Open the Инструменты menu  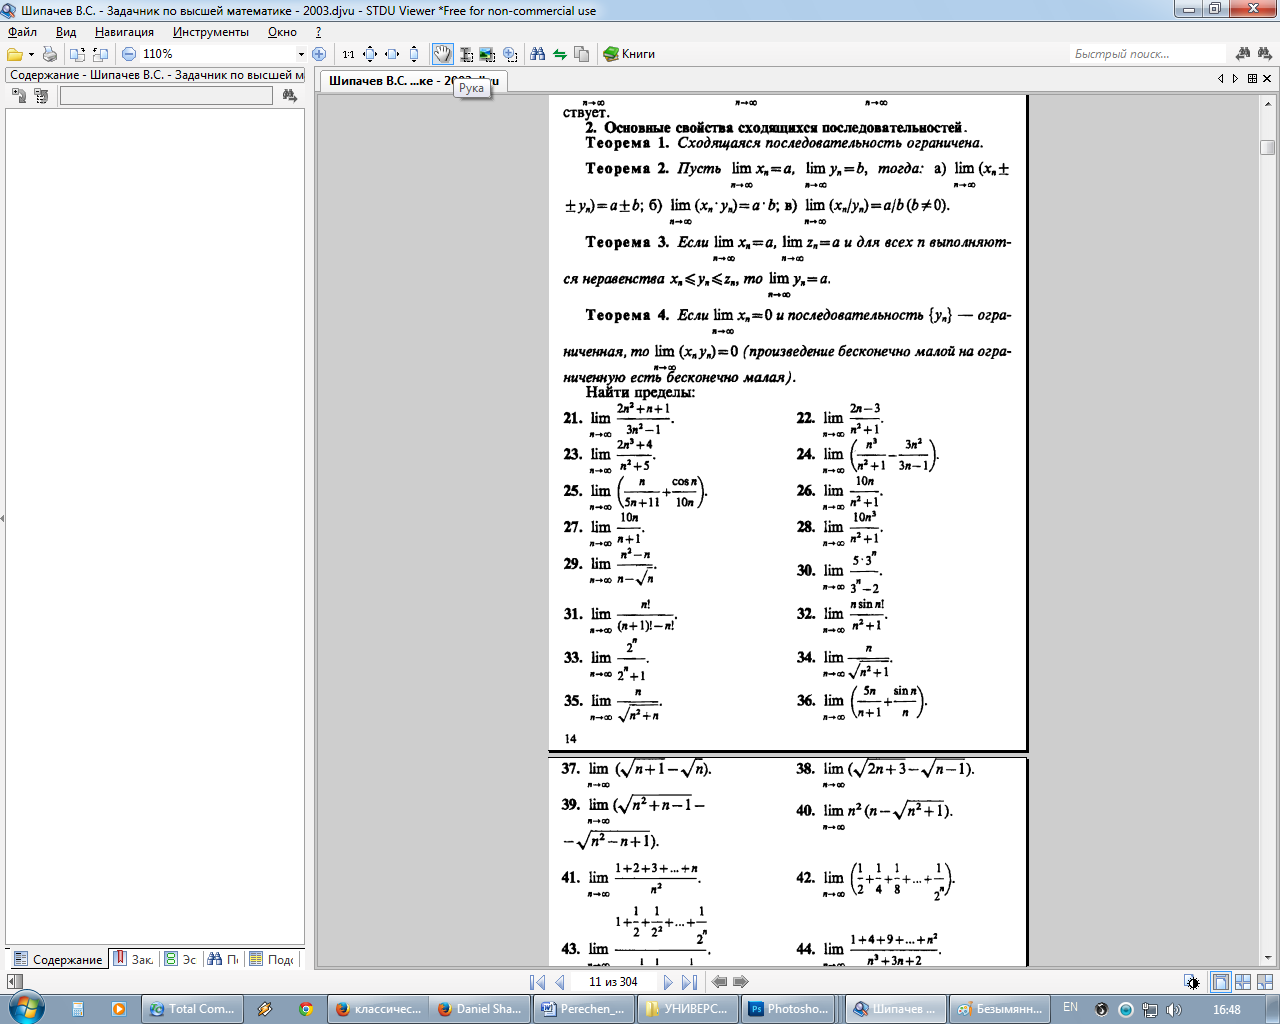(x=210, y=32)
